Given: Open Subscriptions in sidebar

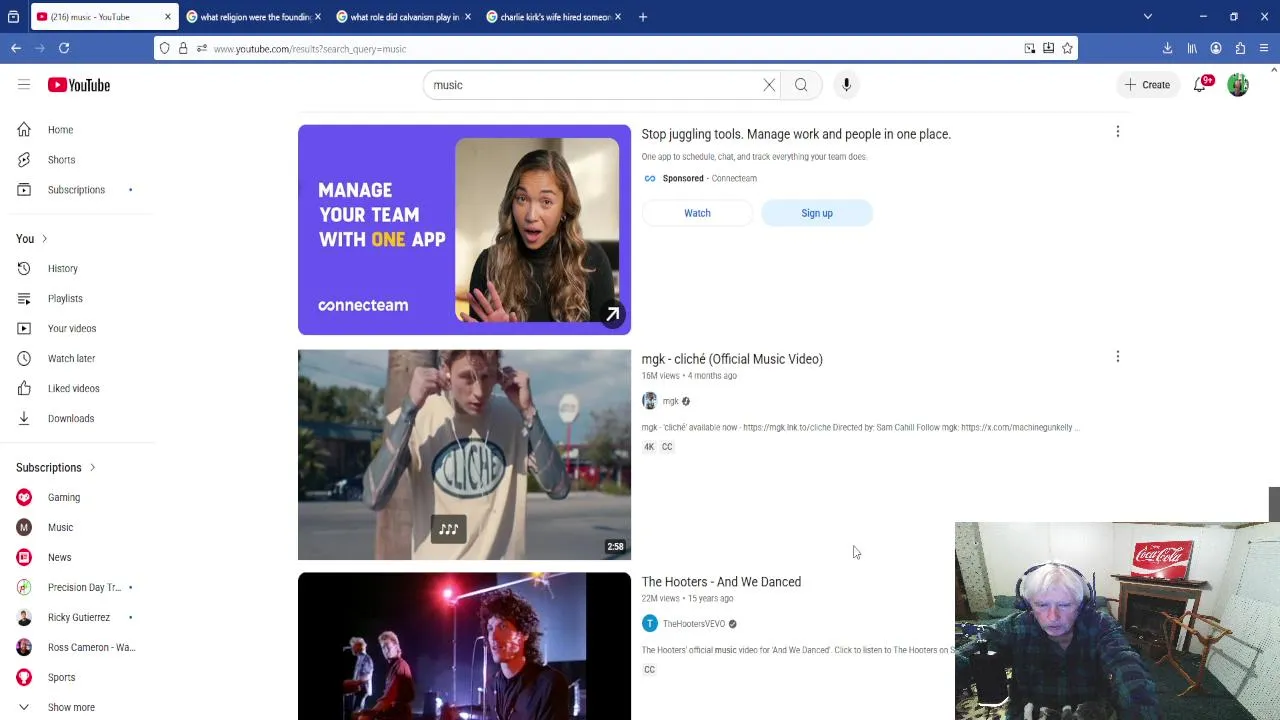Looking at the screenshot, I should pyautogui.click(x=78, y=190).
